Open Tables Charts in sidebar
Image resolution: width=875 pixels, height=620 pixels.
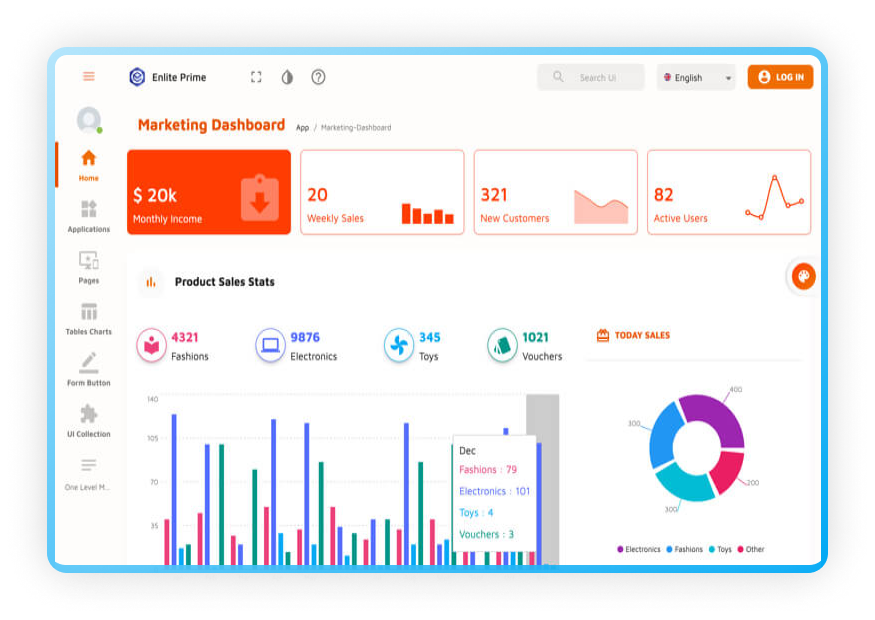pyautogui.click(x=89, y=318)
